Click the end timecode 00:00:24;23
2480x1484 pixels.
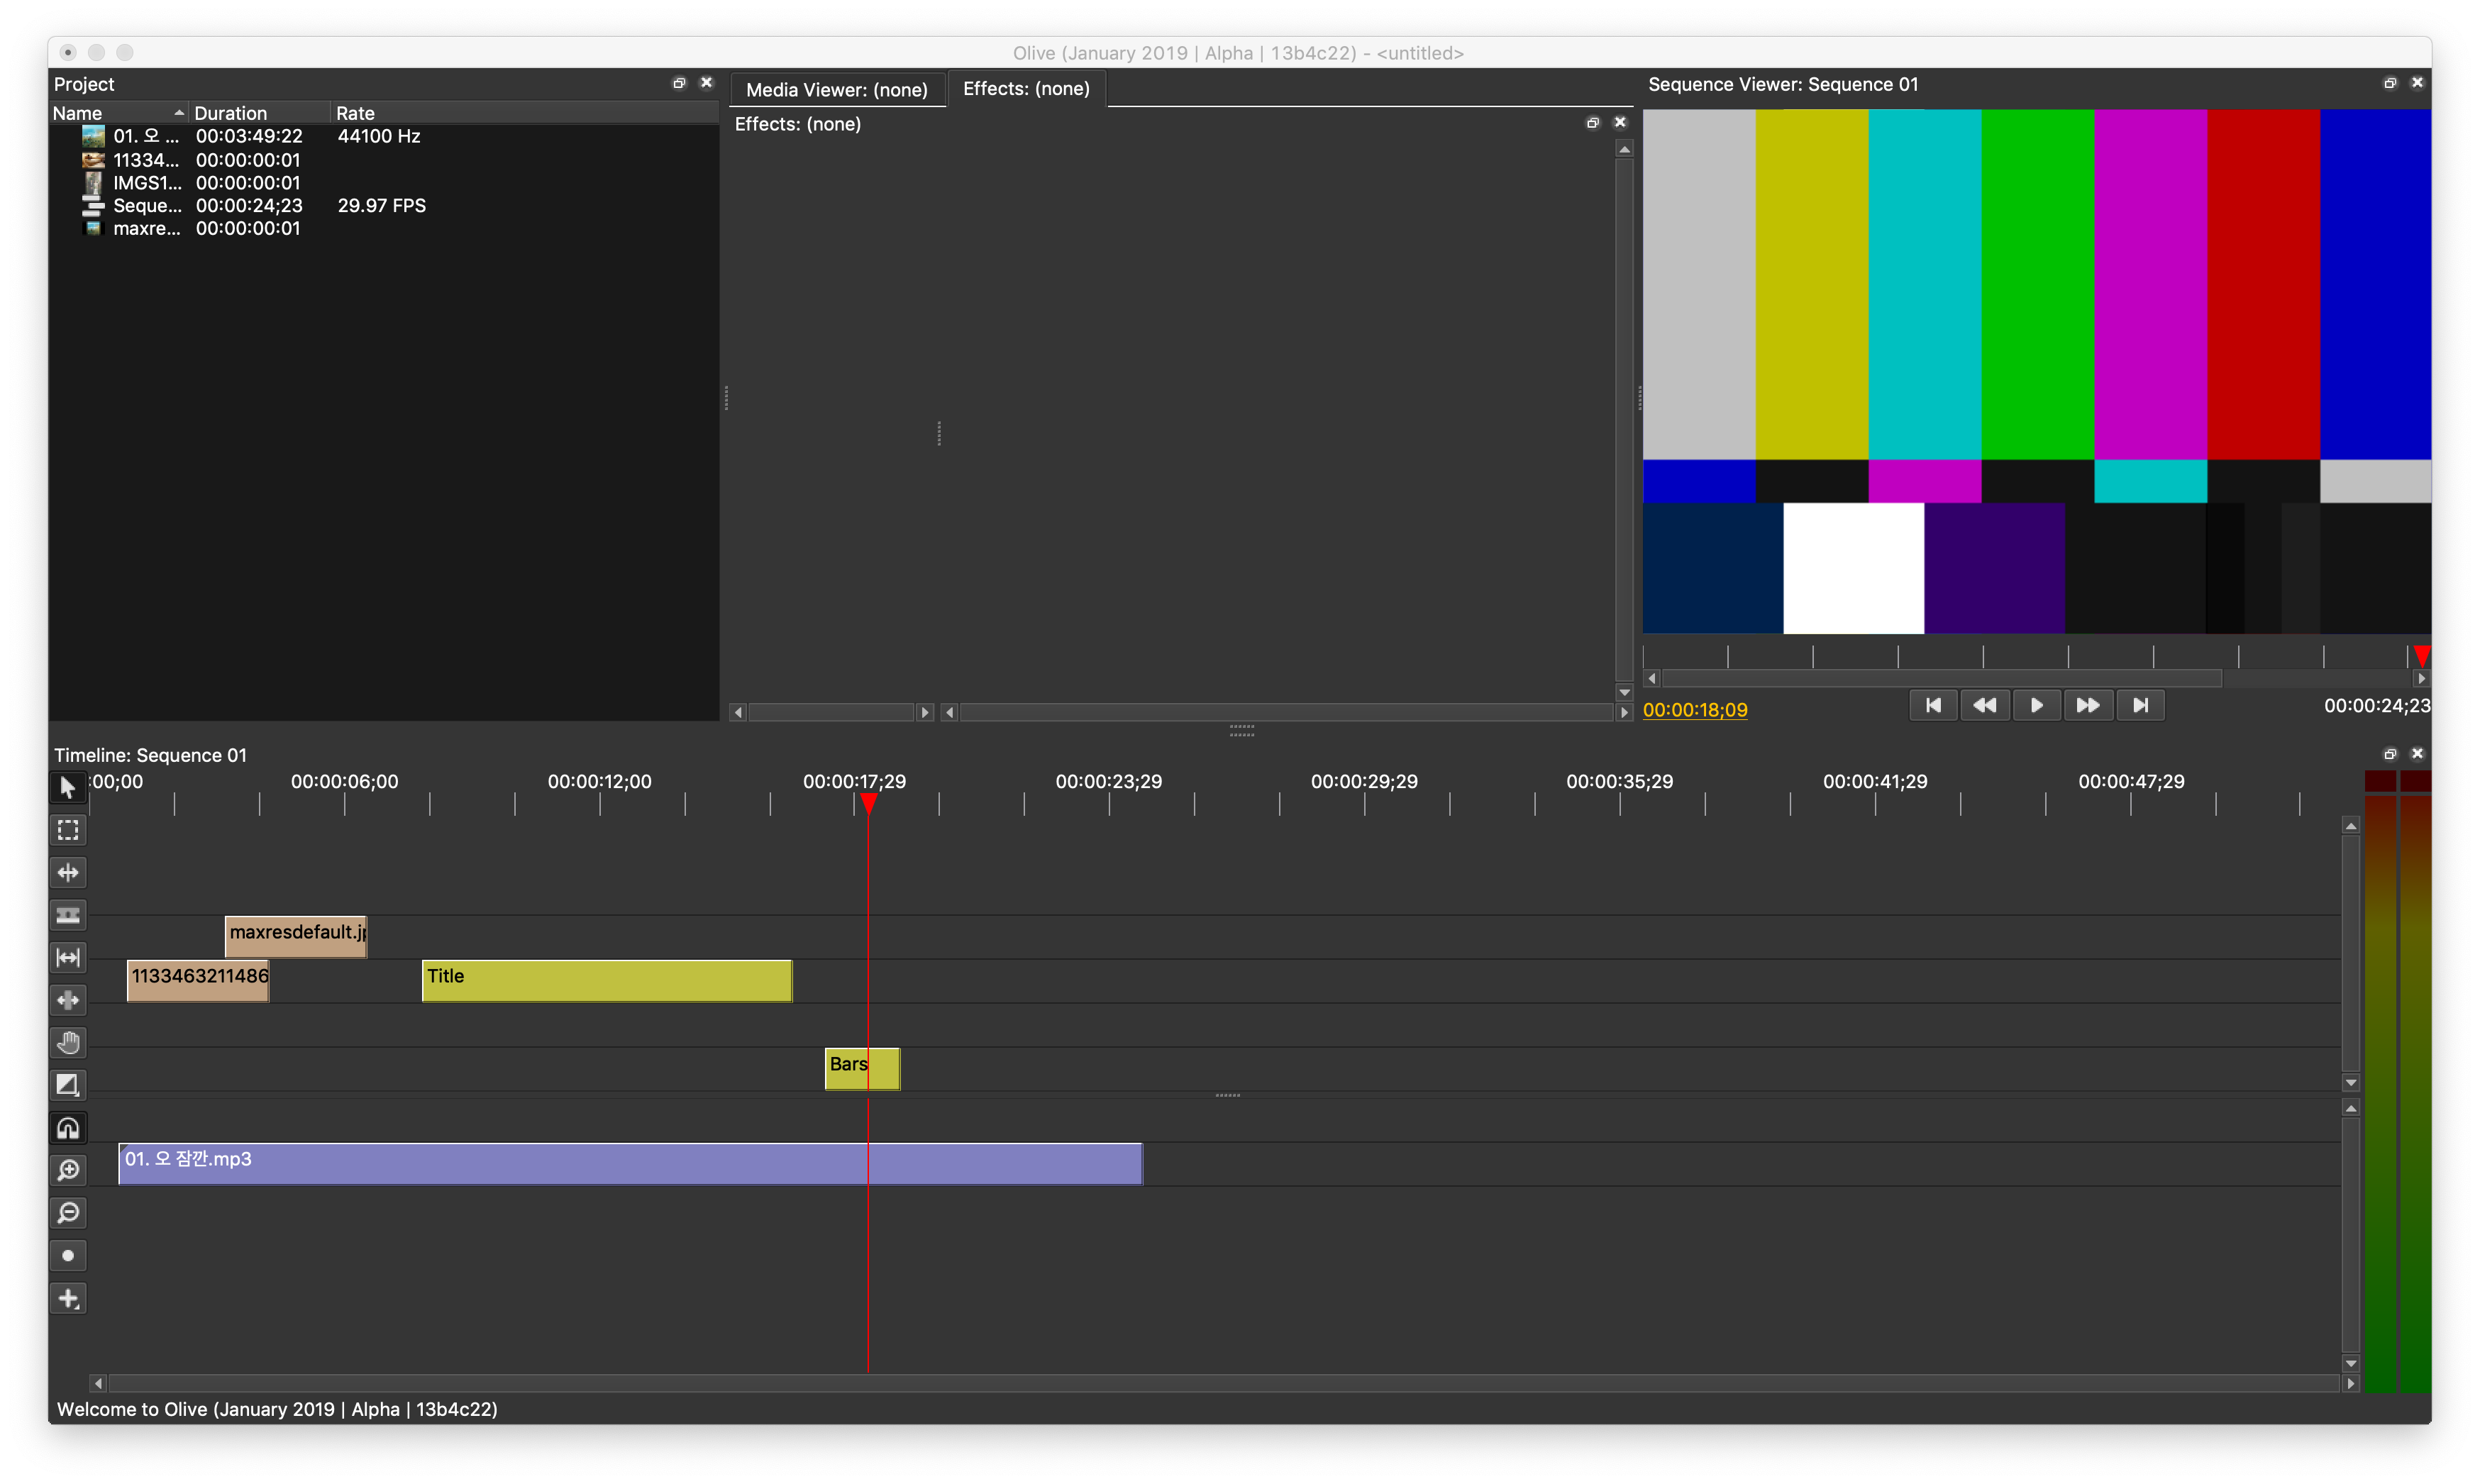pos(2377,706)
